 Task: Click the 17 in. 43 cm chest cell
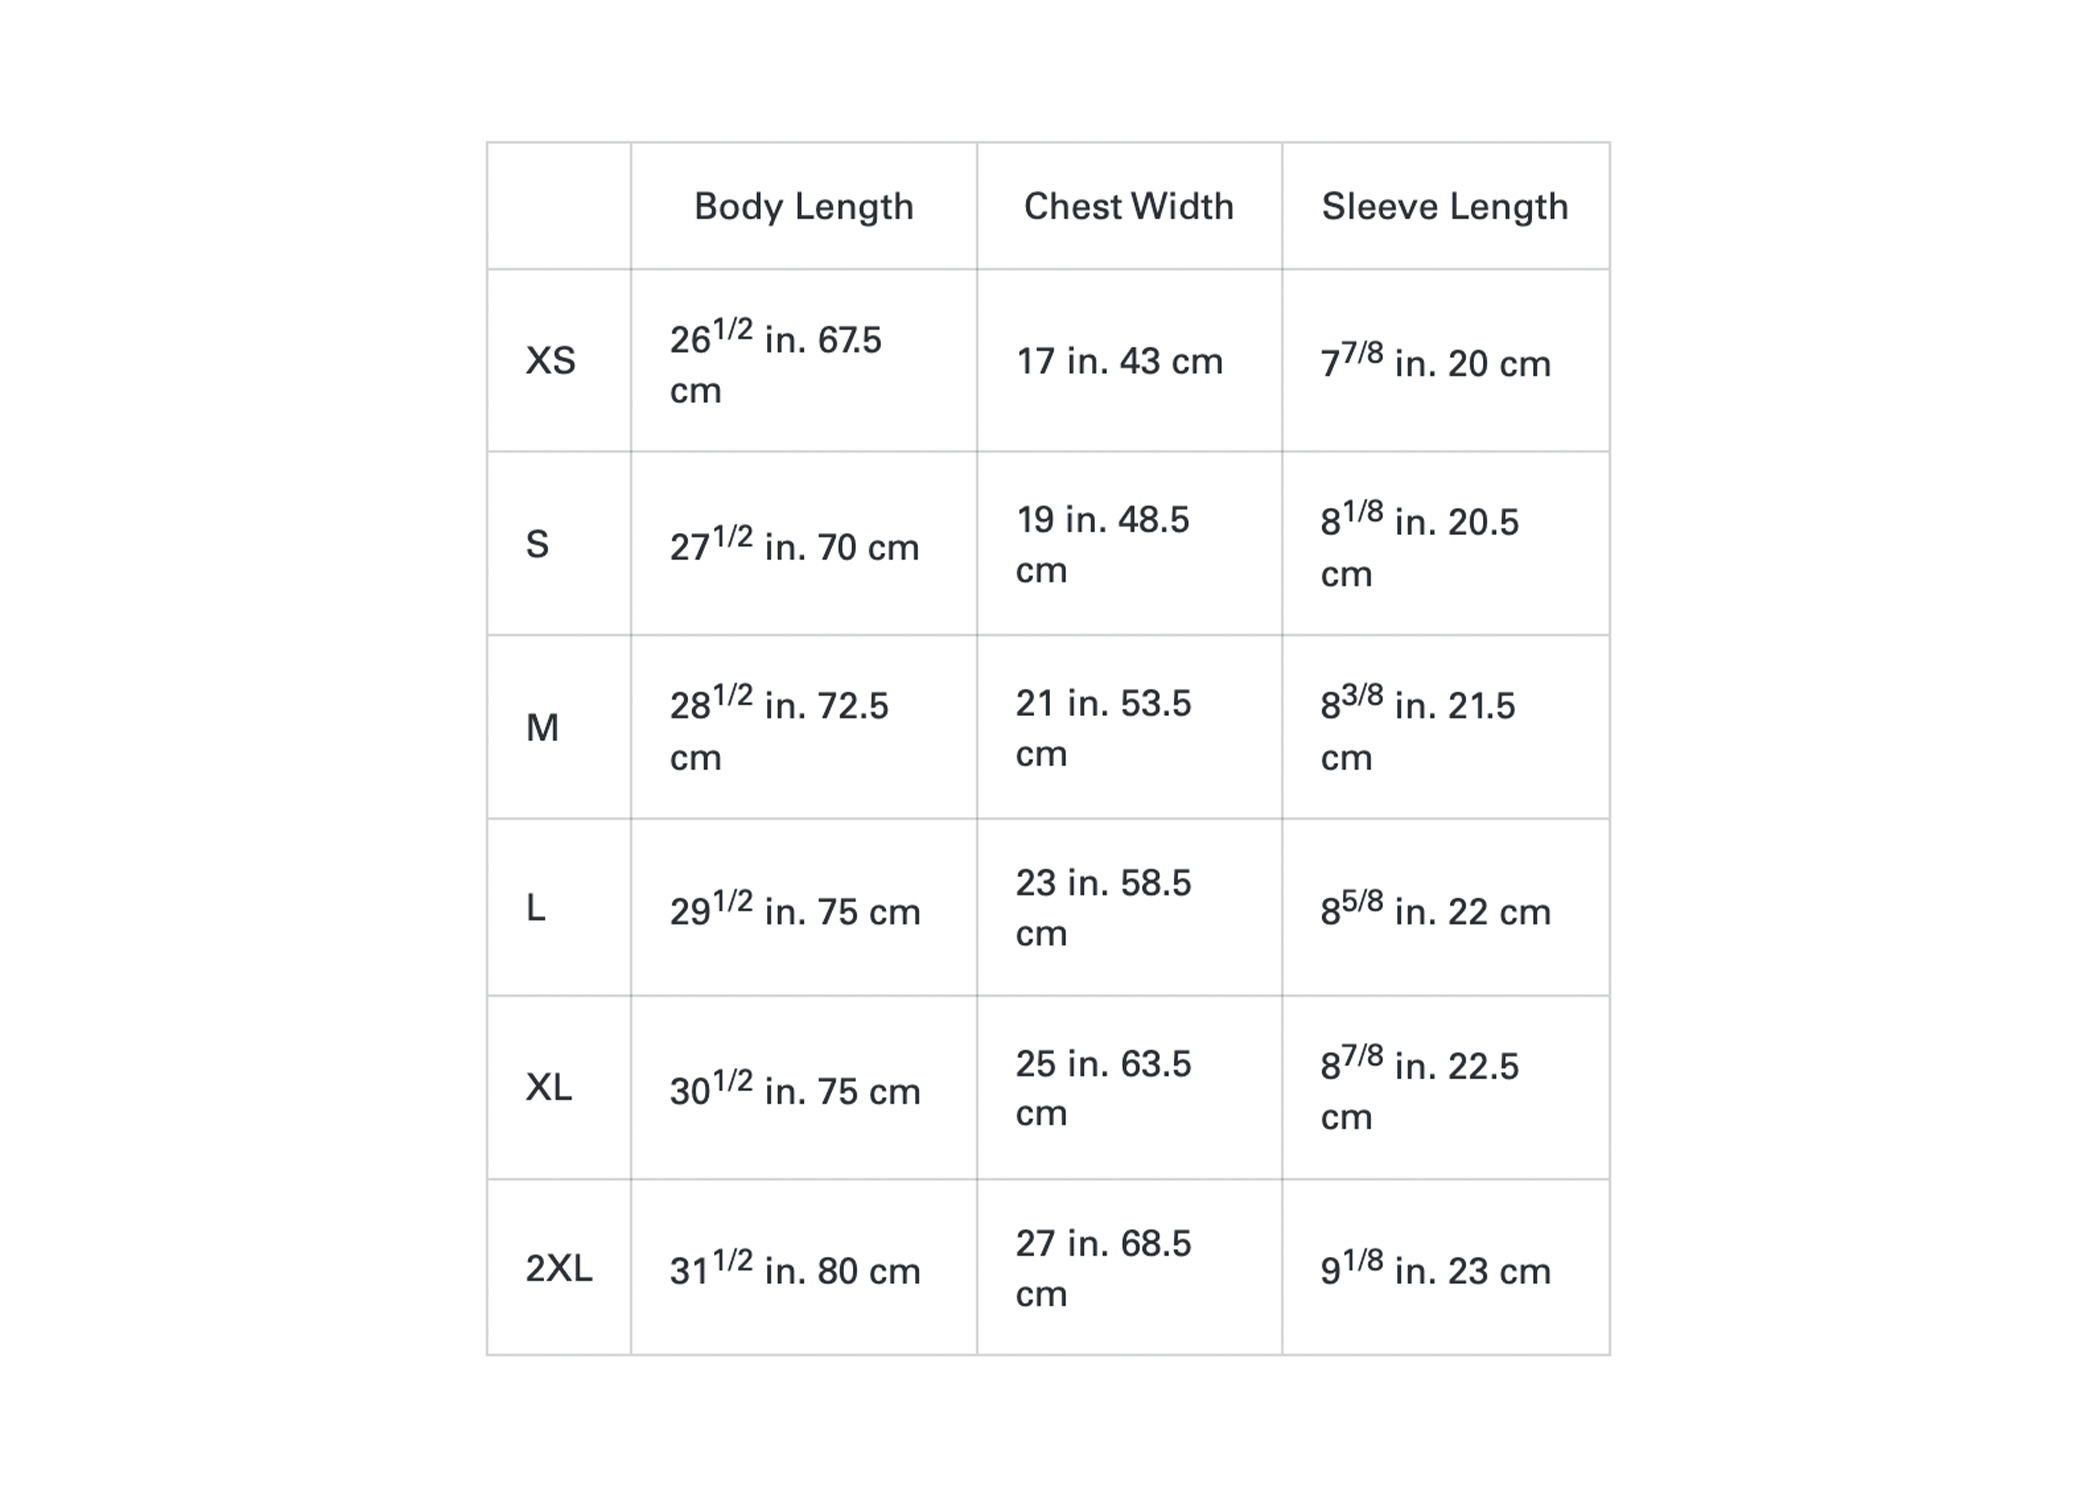tap(1129, 360)
